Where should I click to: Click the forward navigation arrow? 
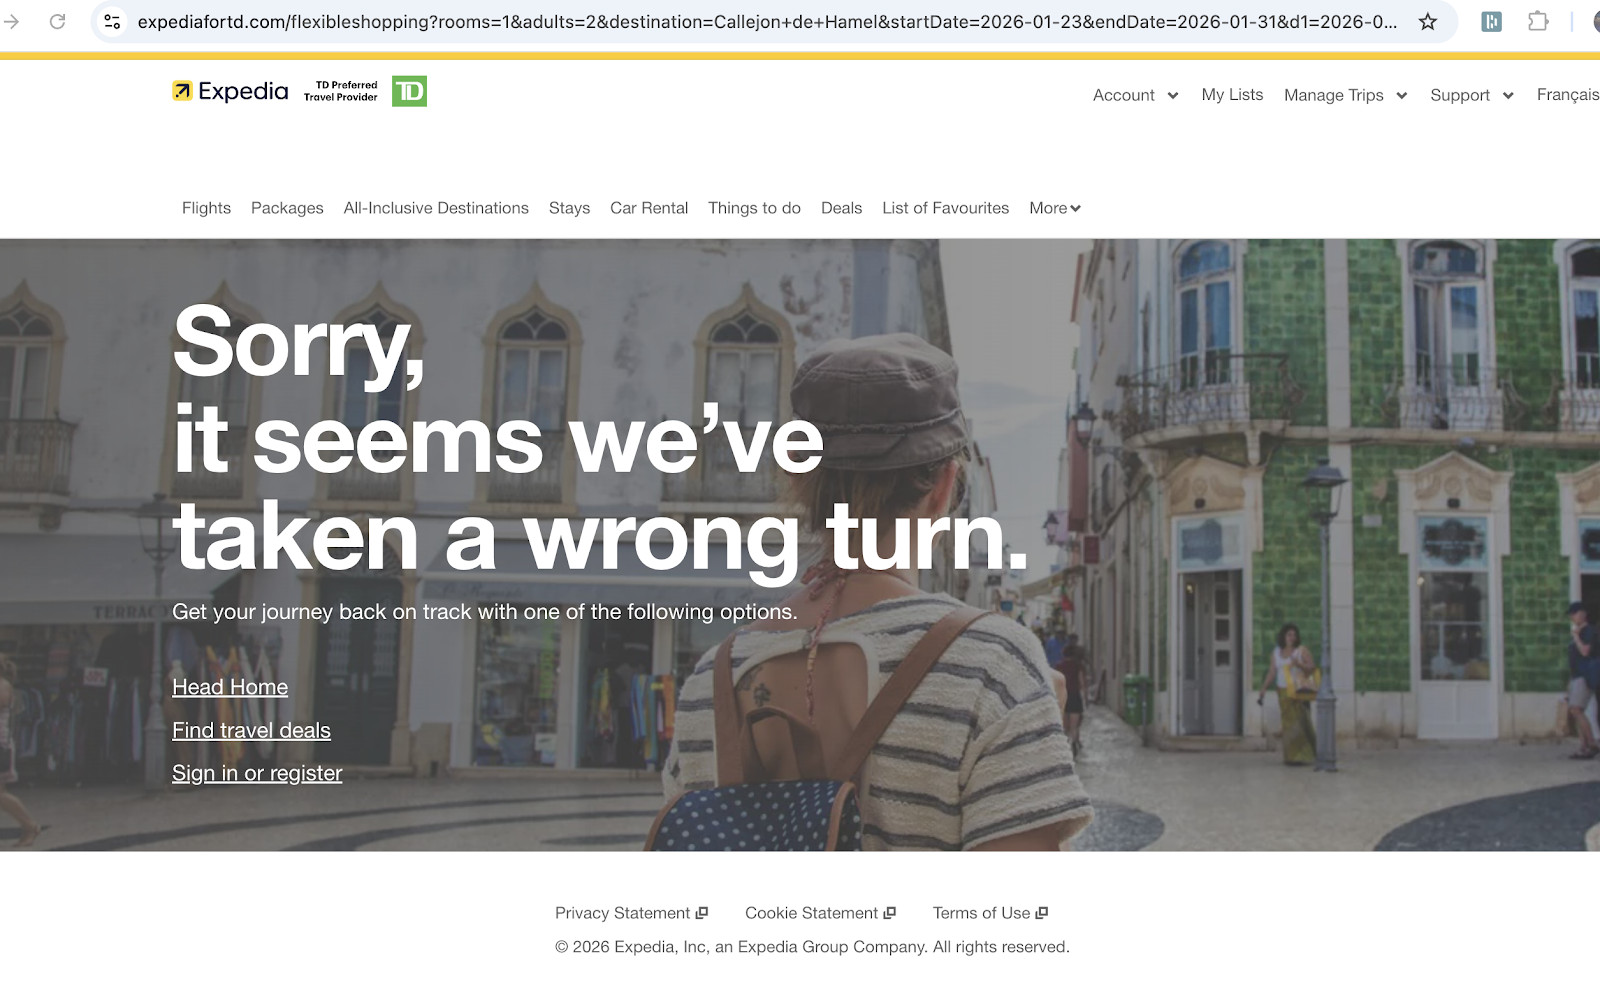pos(12,21)
